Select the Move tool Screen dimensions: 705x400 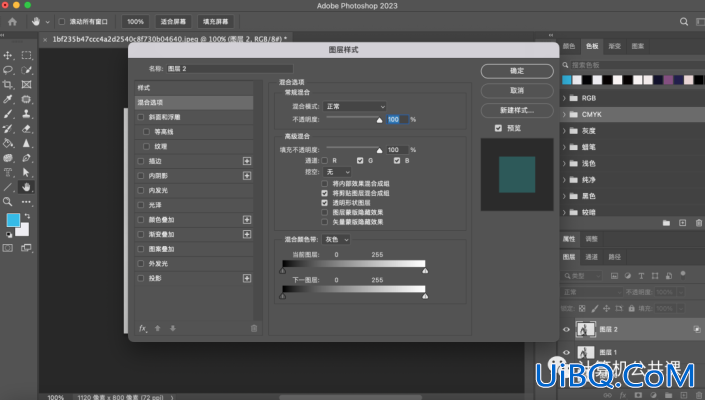coord(8,55)
